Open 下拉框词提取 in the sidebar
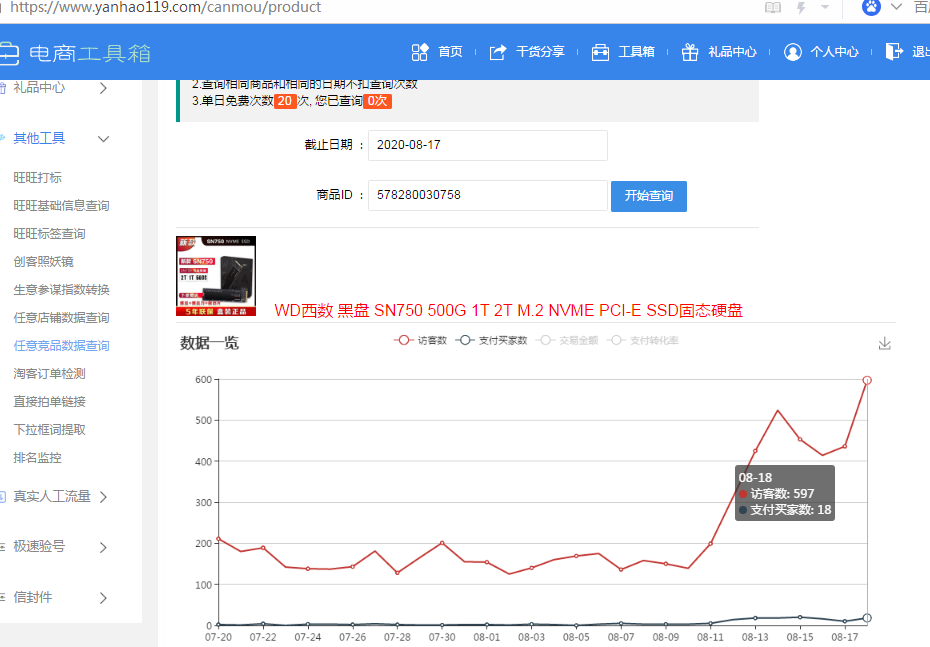 pyautogui.click(x=49, y=430)
